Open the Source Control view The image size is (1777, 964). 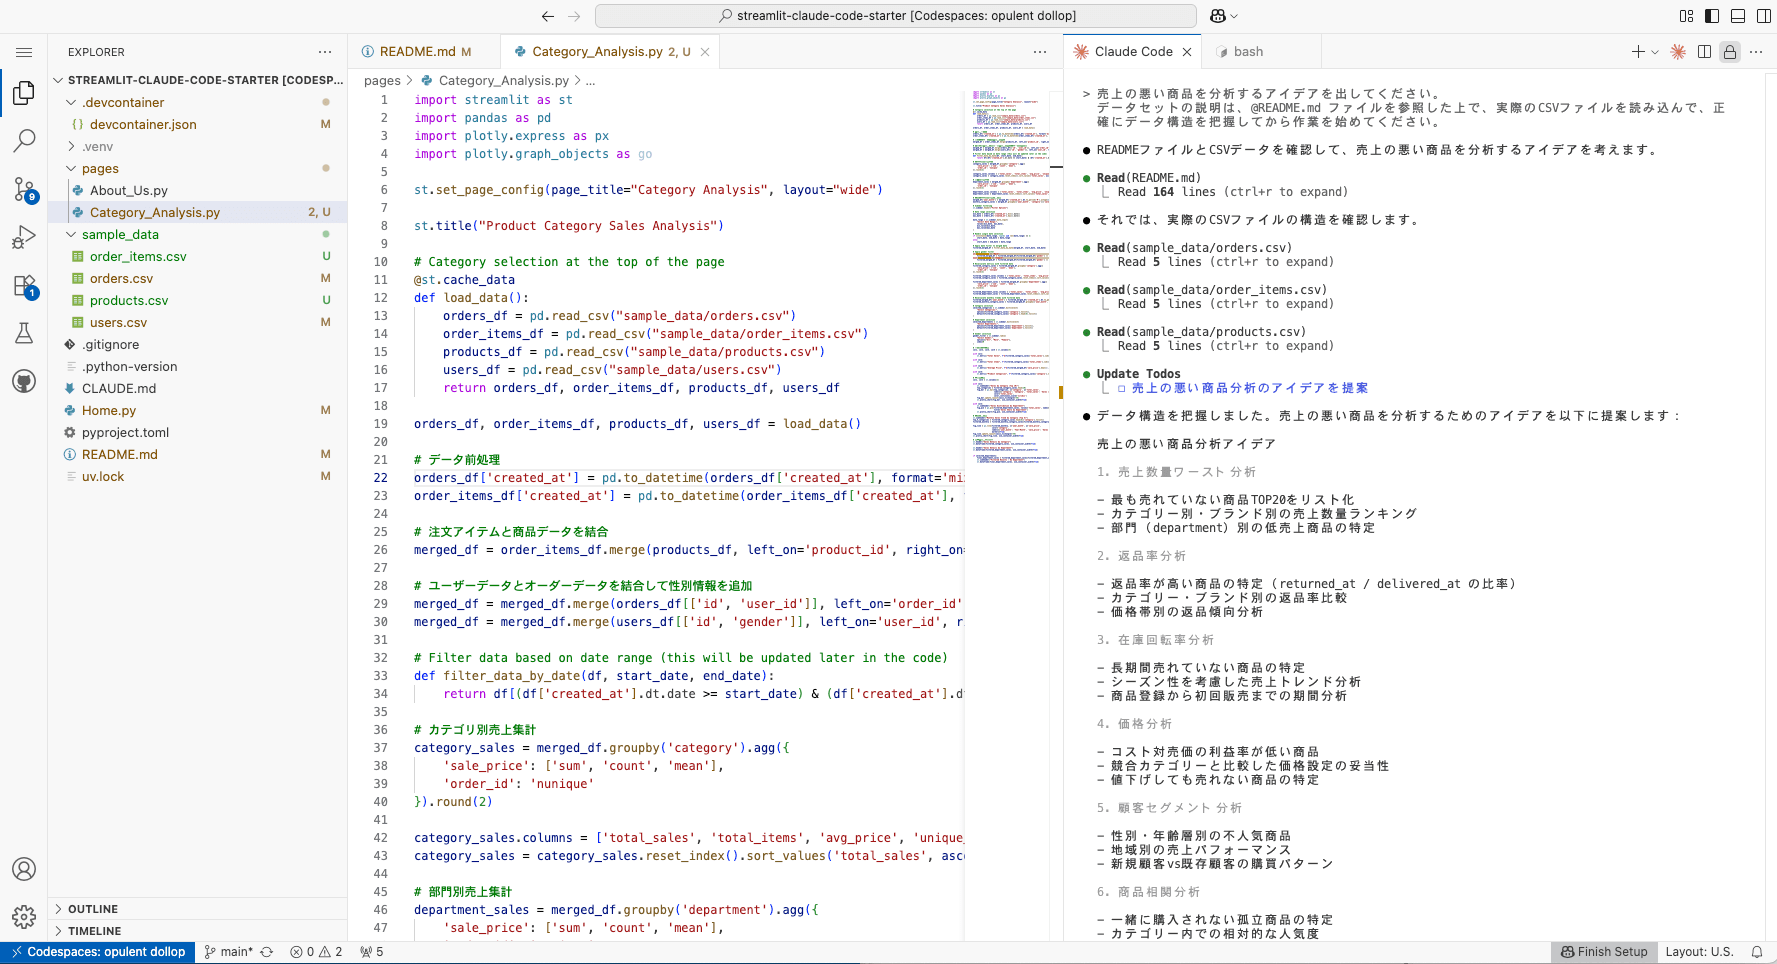pyautogui.click(x=24, y=189)
